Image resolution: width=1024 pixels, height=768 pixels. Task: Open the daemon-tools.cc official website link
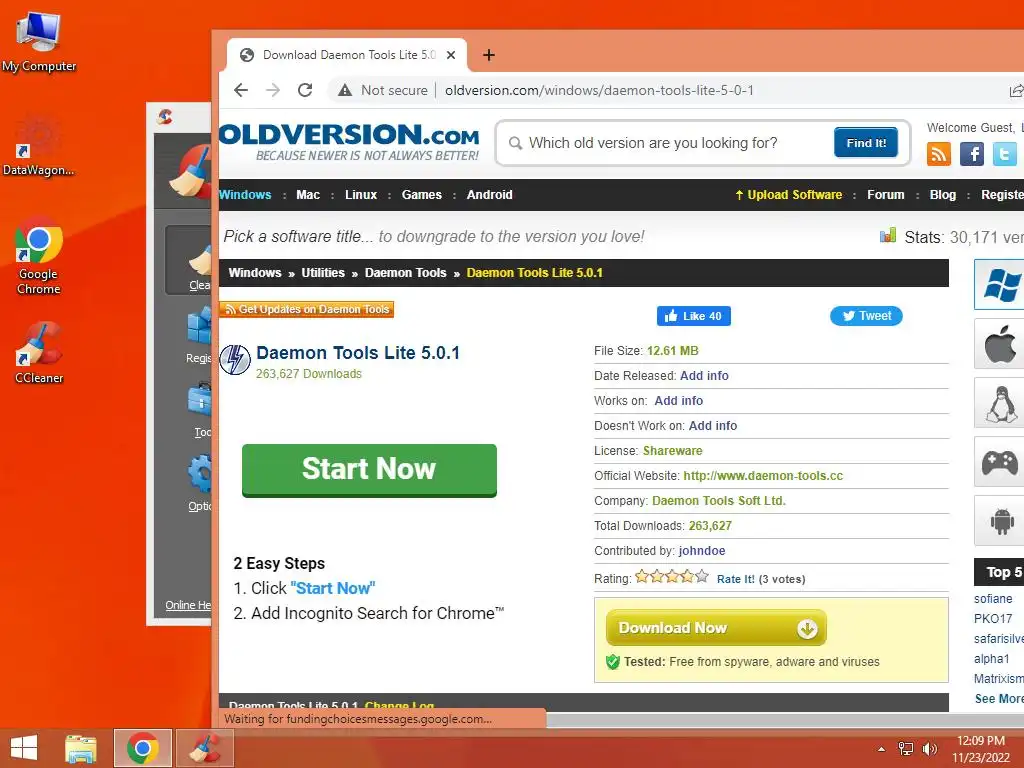[x=763, y=476]
